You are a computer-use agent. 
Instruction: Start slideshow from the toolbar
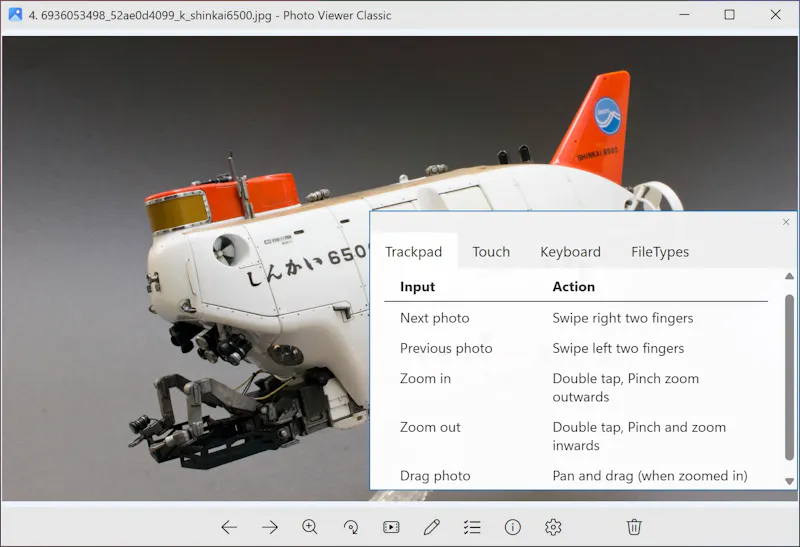click(x=391, y=527)
